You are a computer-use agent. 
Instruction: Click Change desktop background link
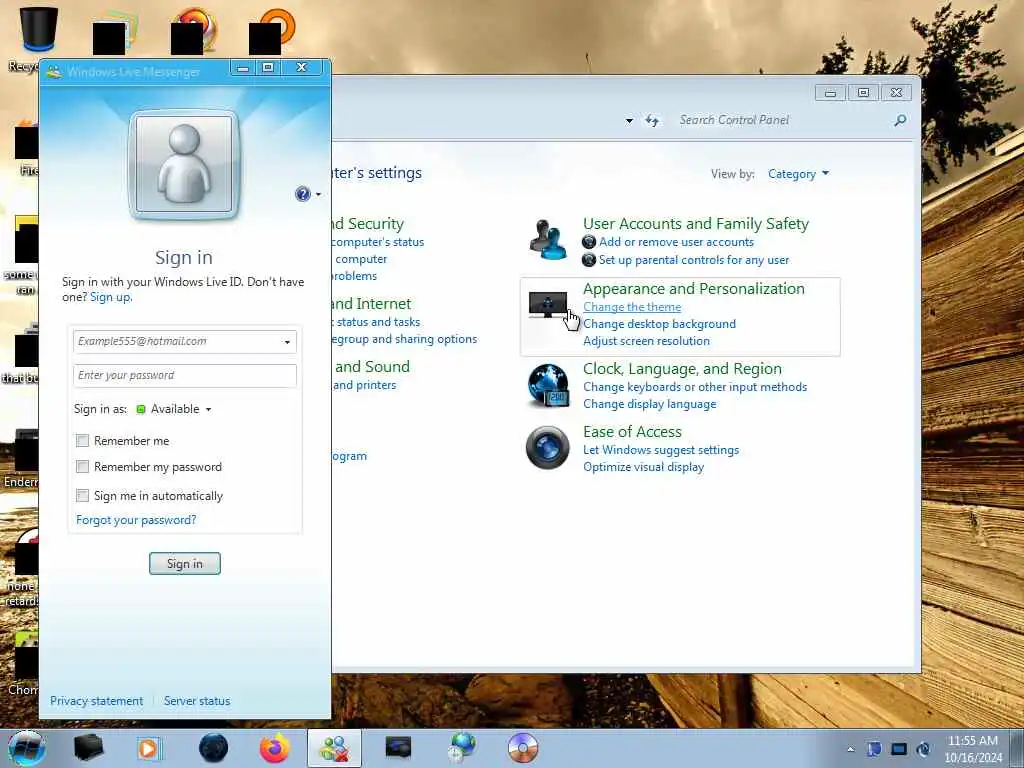pos(659,324)
